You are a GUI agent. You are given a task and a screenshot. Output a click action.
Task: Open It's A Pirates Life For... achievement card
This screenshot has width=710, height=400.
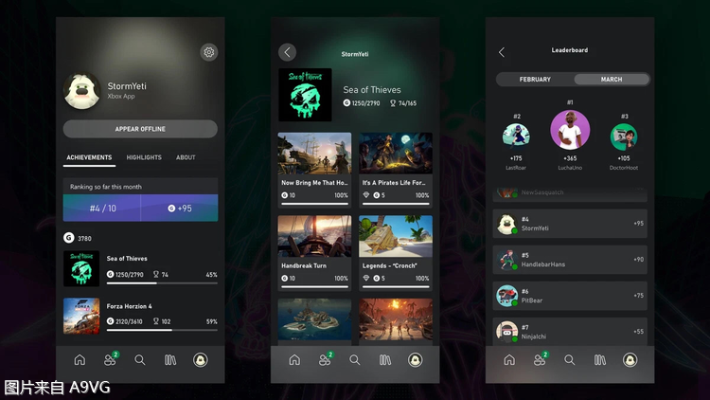(x=396, y=170)
